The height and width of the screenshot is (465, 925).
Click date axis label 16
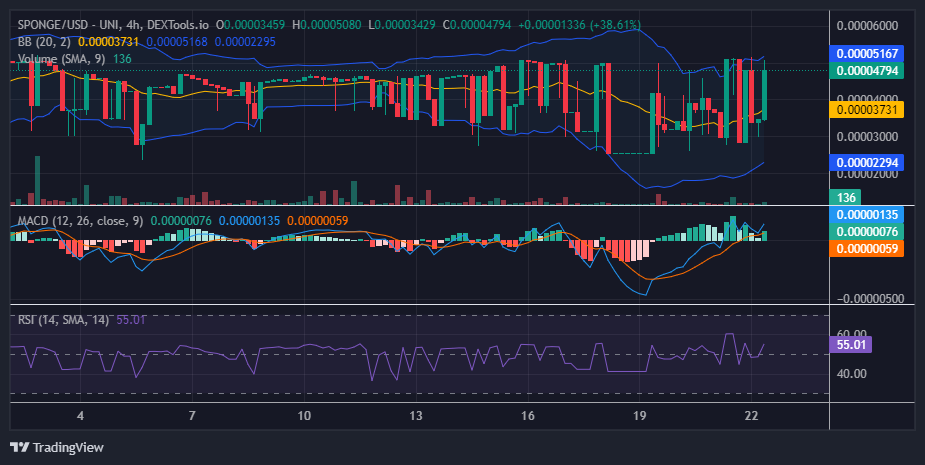527,416
